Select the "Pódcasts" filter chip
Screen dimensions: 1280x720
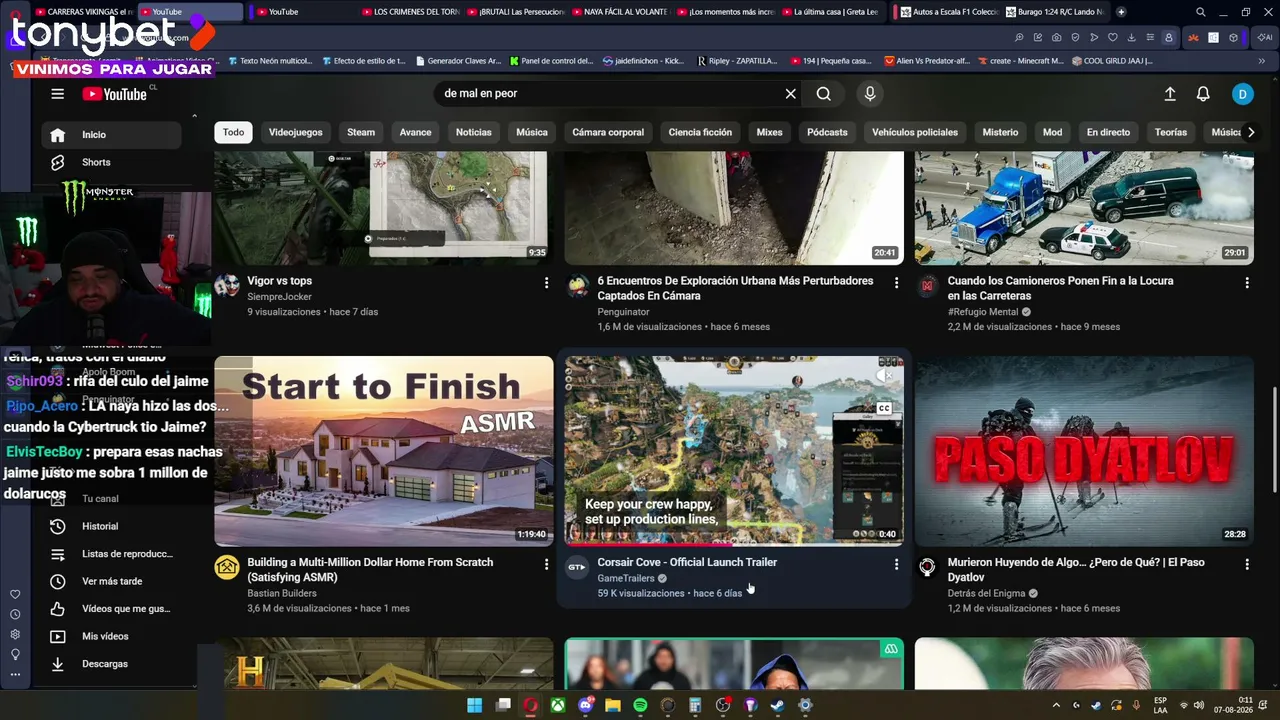(827, 132)
